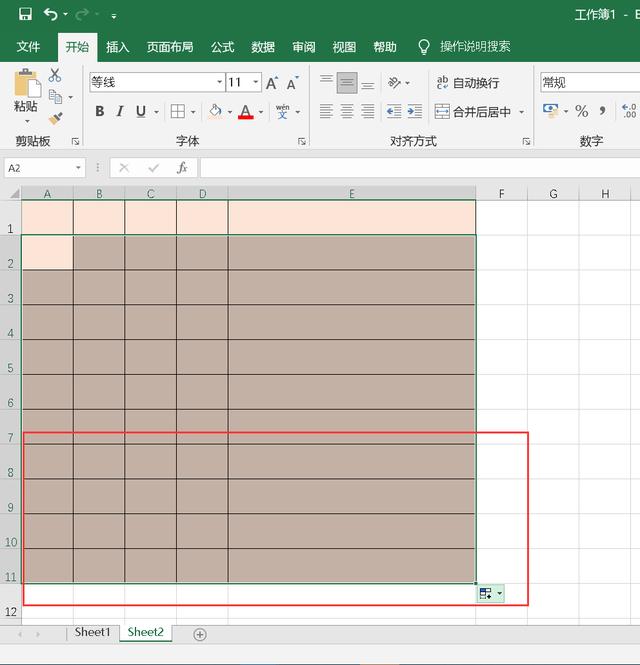This screenshot has height=665, width=640.
Task: Decrease indent icon
Action: click(394, 112)
